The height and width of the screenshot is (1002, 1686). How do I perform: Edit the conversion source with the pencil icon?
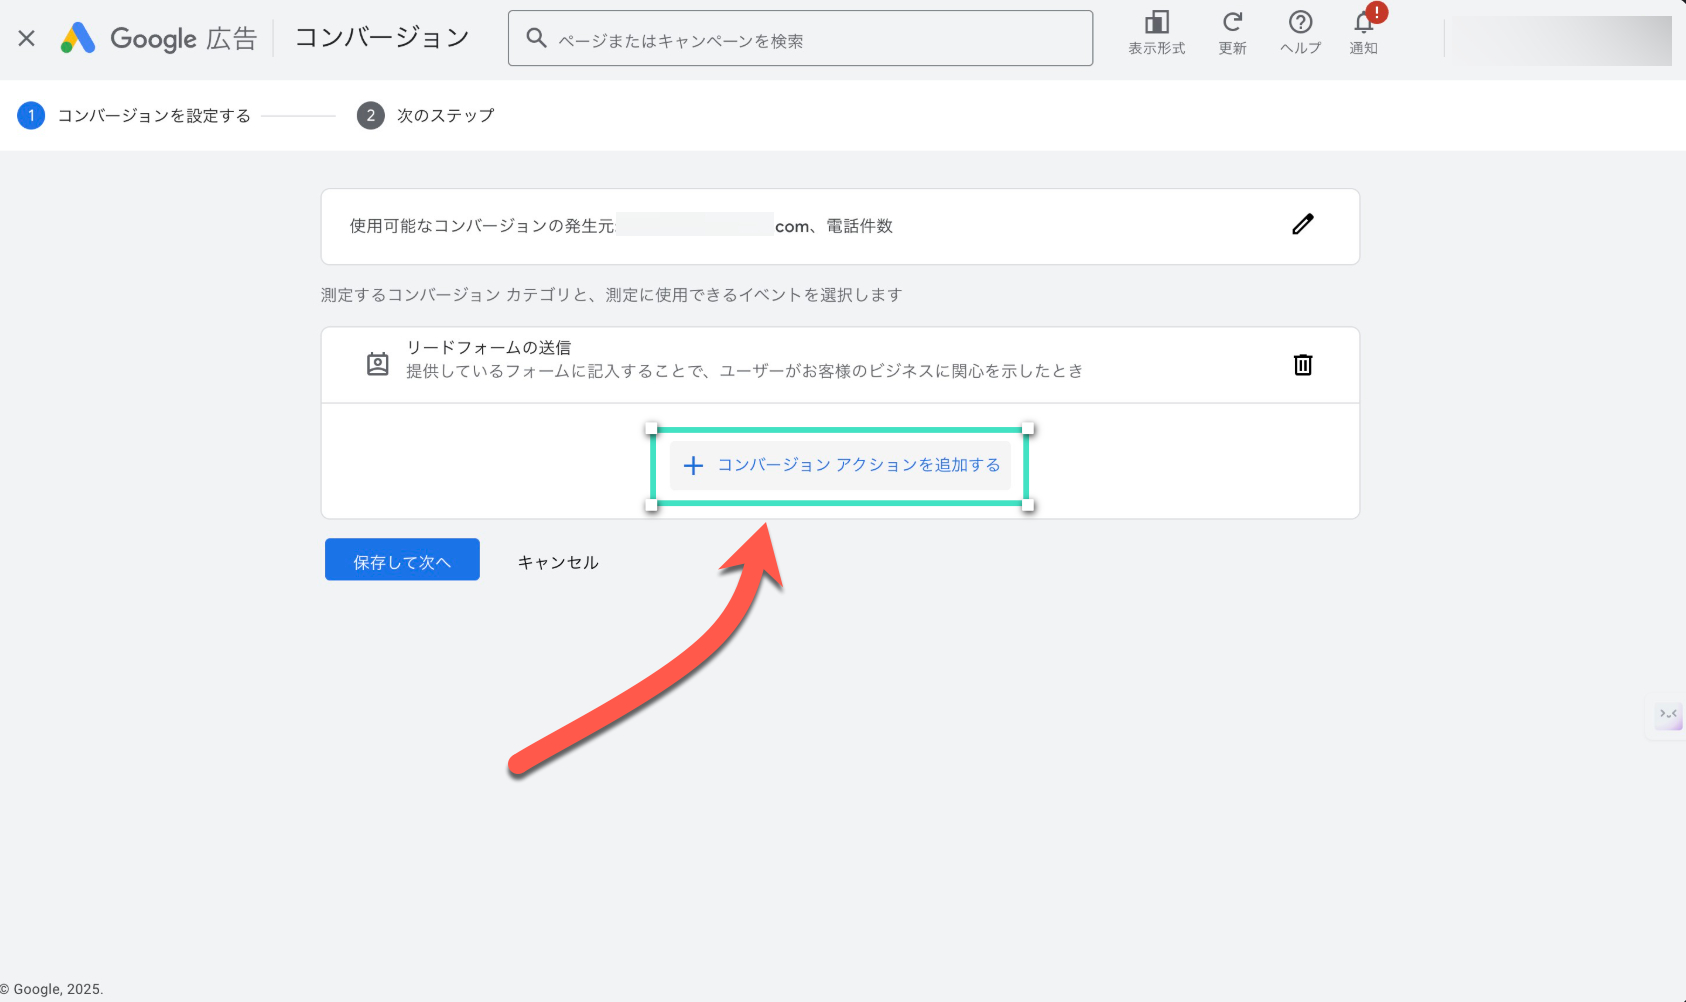coord(1302,225)
